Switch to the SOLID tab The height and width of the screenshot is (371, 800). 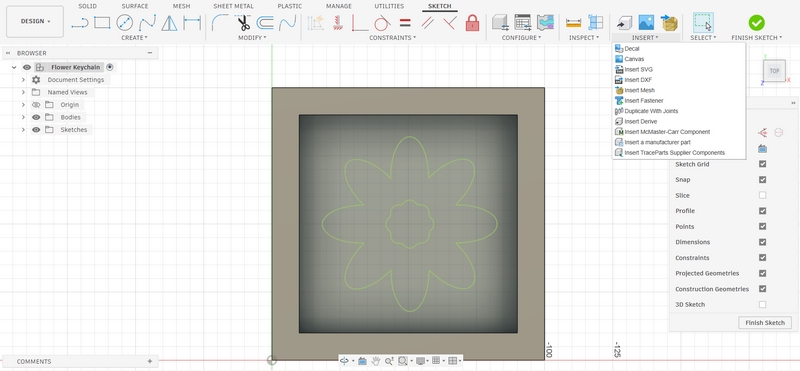[88, 6]
